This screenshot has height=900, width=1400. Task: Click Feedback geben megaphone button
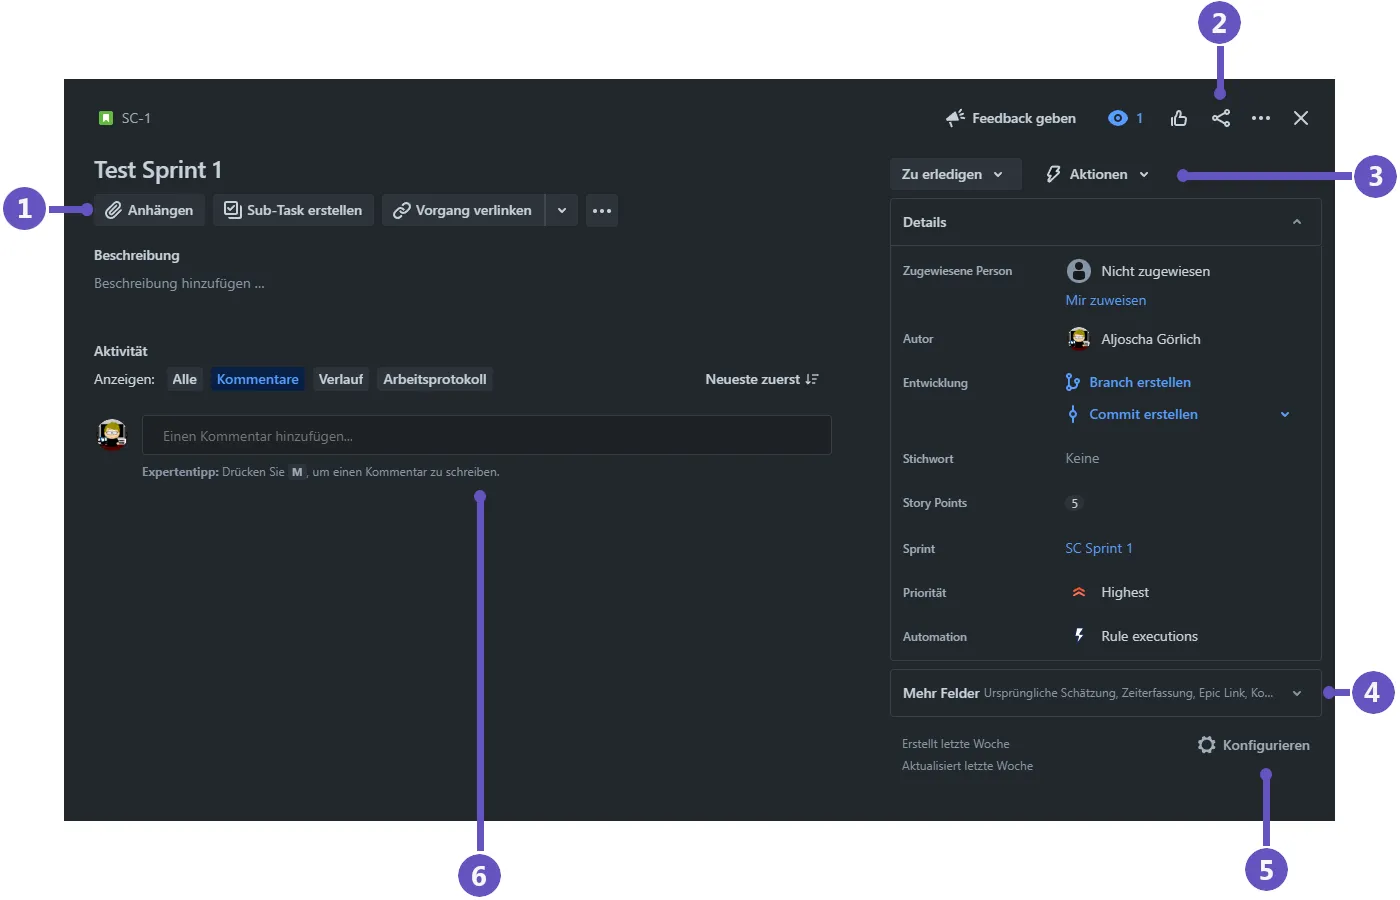[1011, 118]
